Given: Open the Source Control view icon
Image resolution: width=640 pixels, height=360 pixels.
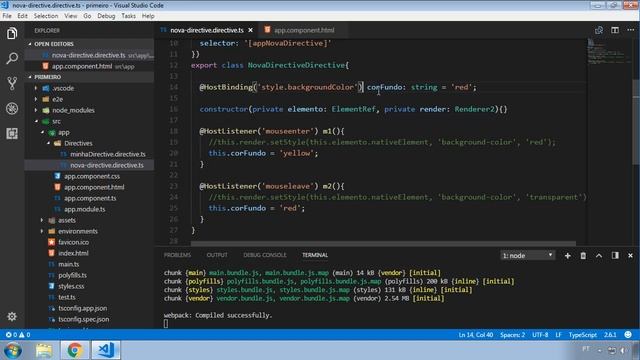Looking at the screenshot, I should (12, 83).
